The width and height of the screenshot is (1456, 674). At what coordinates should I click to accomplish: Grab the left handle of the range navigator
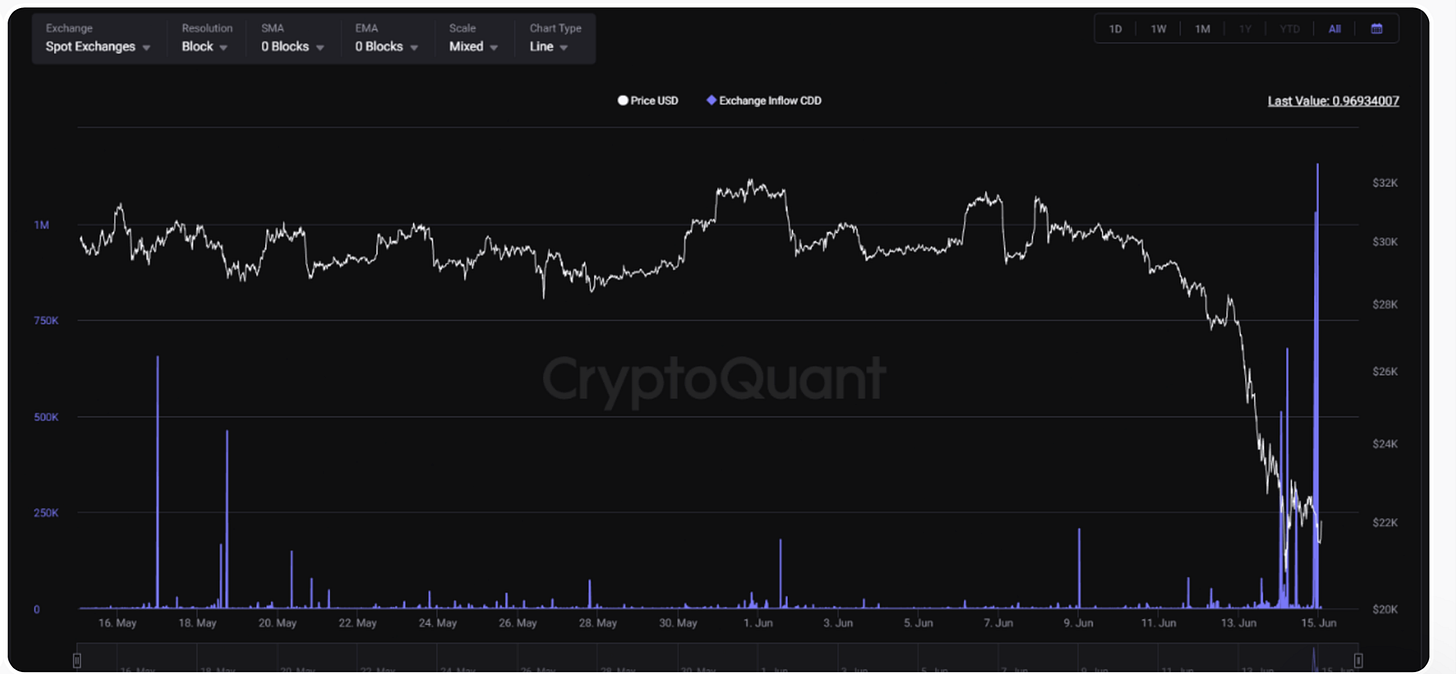78,659
